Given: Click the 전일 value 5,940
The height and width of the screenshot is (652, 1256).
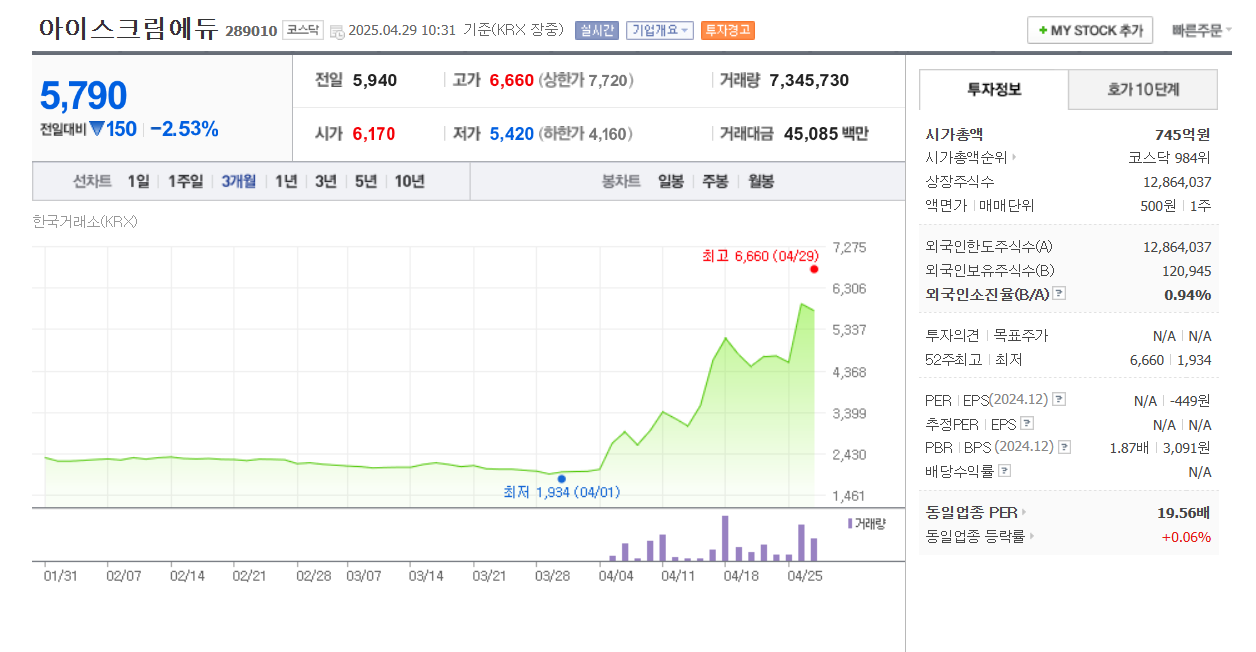Looking at the screenshot, I should [x=375, y=80].
